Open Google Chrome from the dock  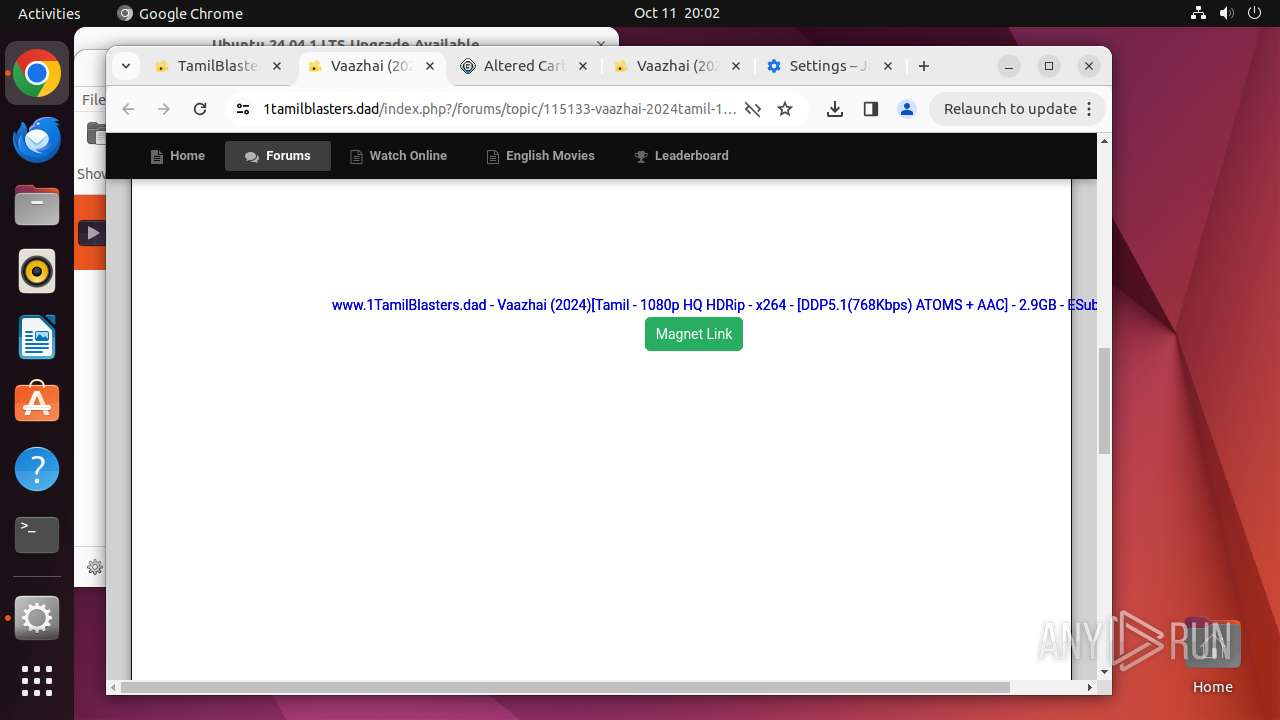click(37, 74)
